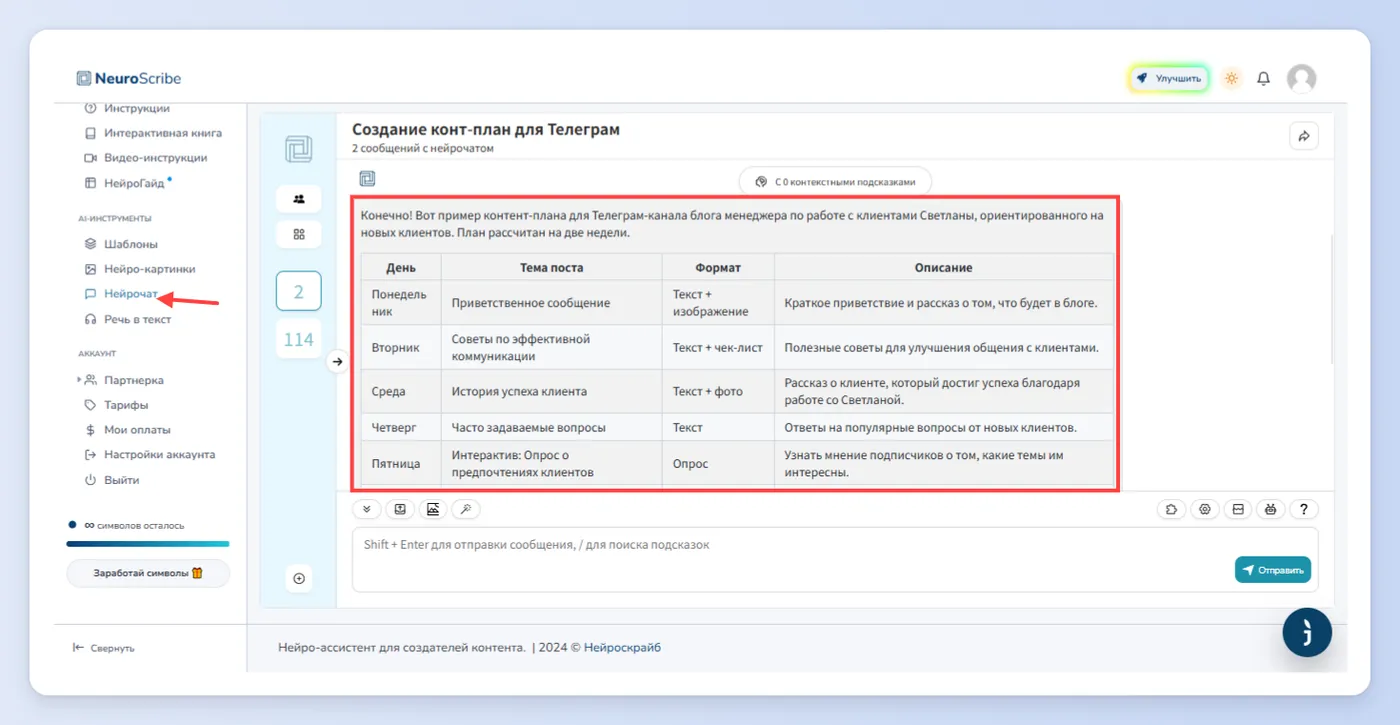The height and width of the screenshot is (725, 1400).
Task: Click Выйти to log out
Action: coord(111,480)
